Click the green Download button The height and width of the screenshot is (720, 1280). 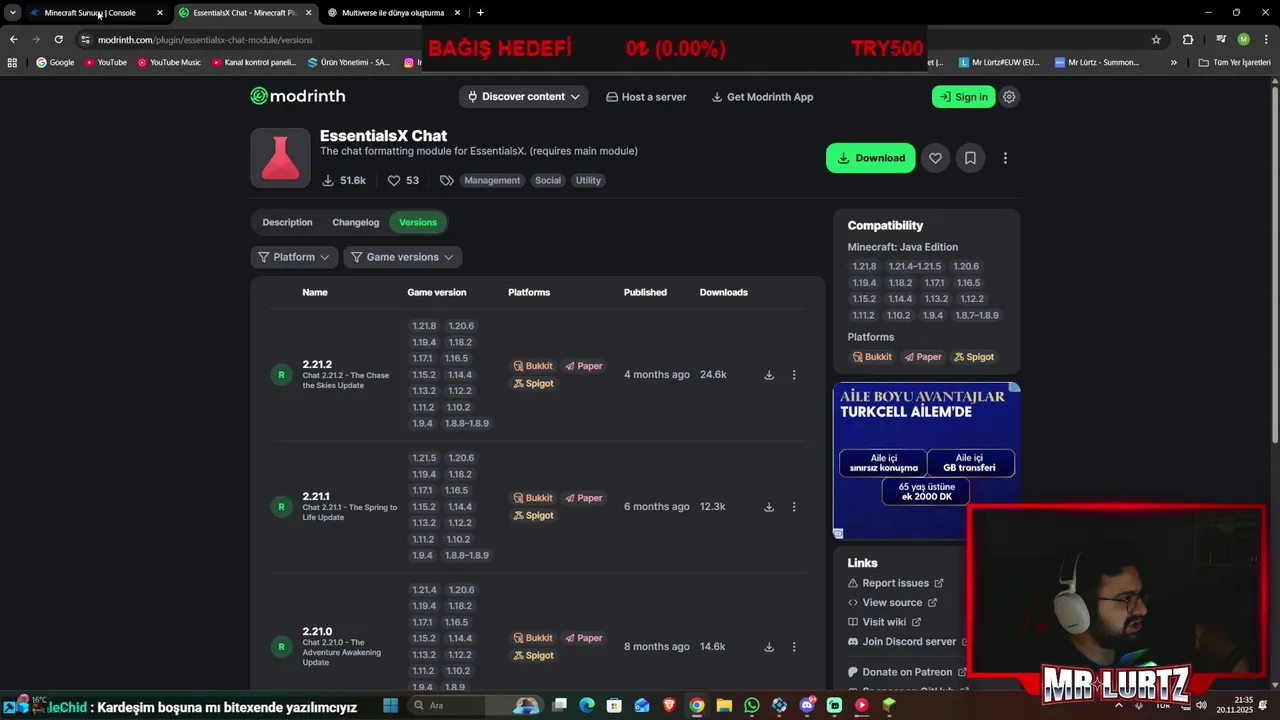point(870,158)
